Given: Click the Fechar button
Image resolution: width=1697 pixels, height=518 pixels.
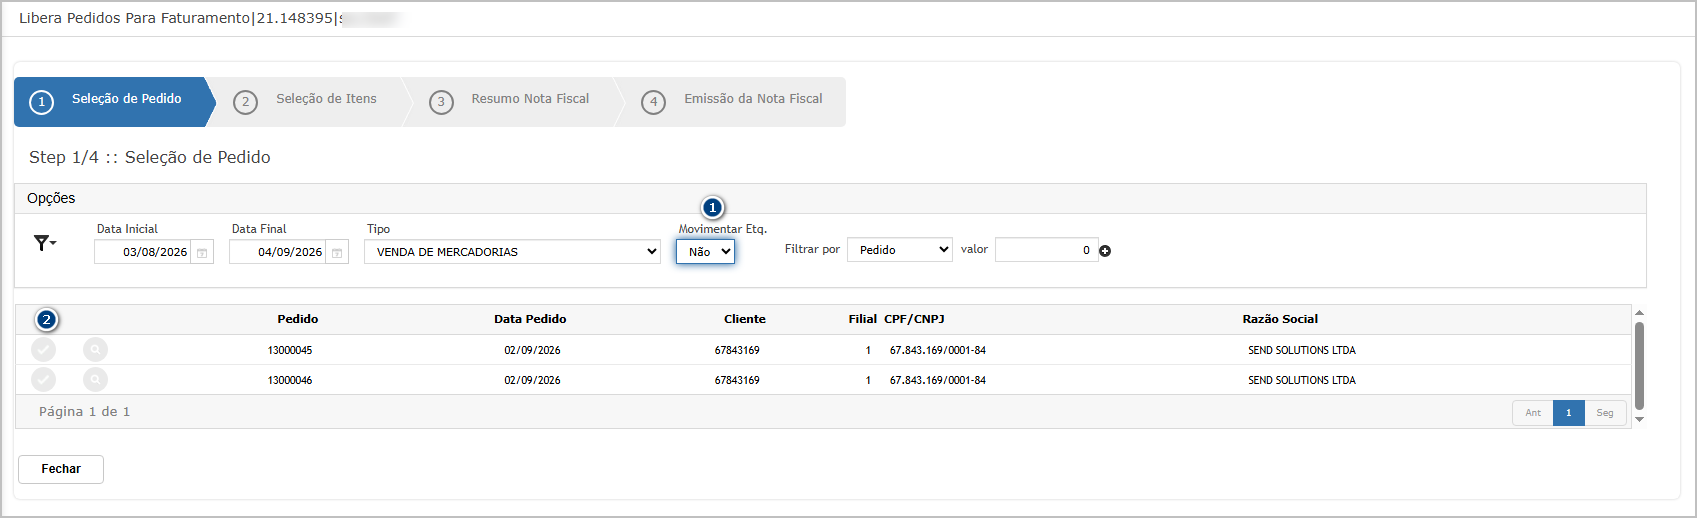Looking at the screenshot, I should click(61, 469).
